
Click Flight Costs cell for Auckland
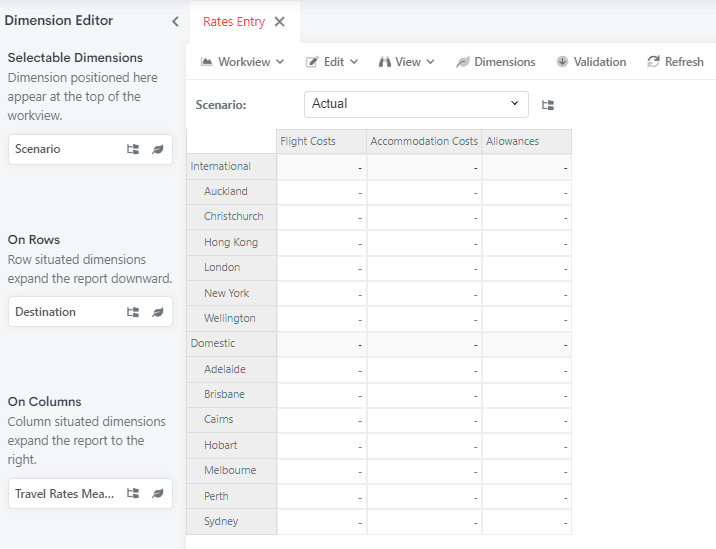click(x=321, y=192)
